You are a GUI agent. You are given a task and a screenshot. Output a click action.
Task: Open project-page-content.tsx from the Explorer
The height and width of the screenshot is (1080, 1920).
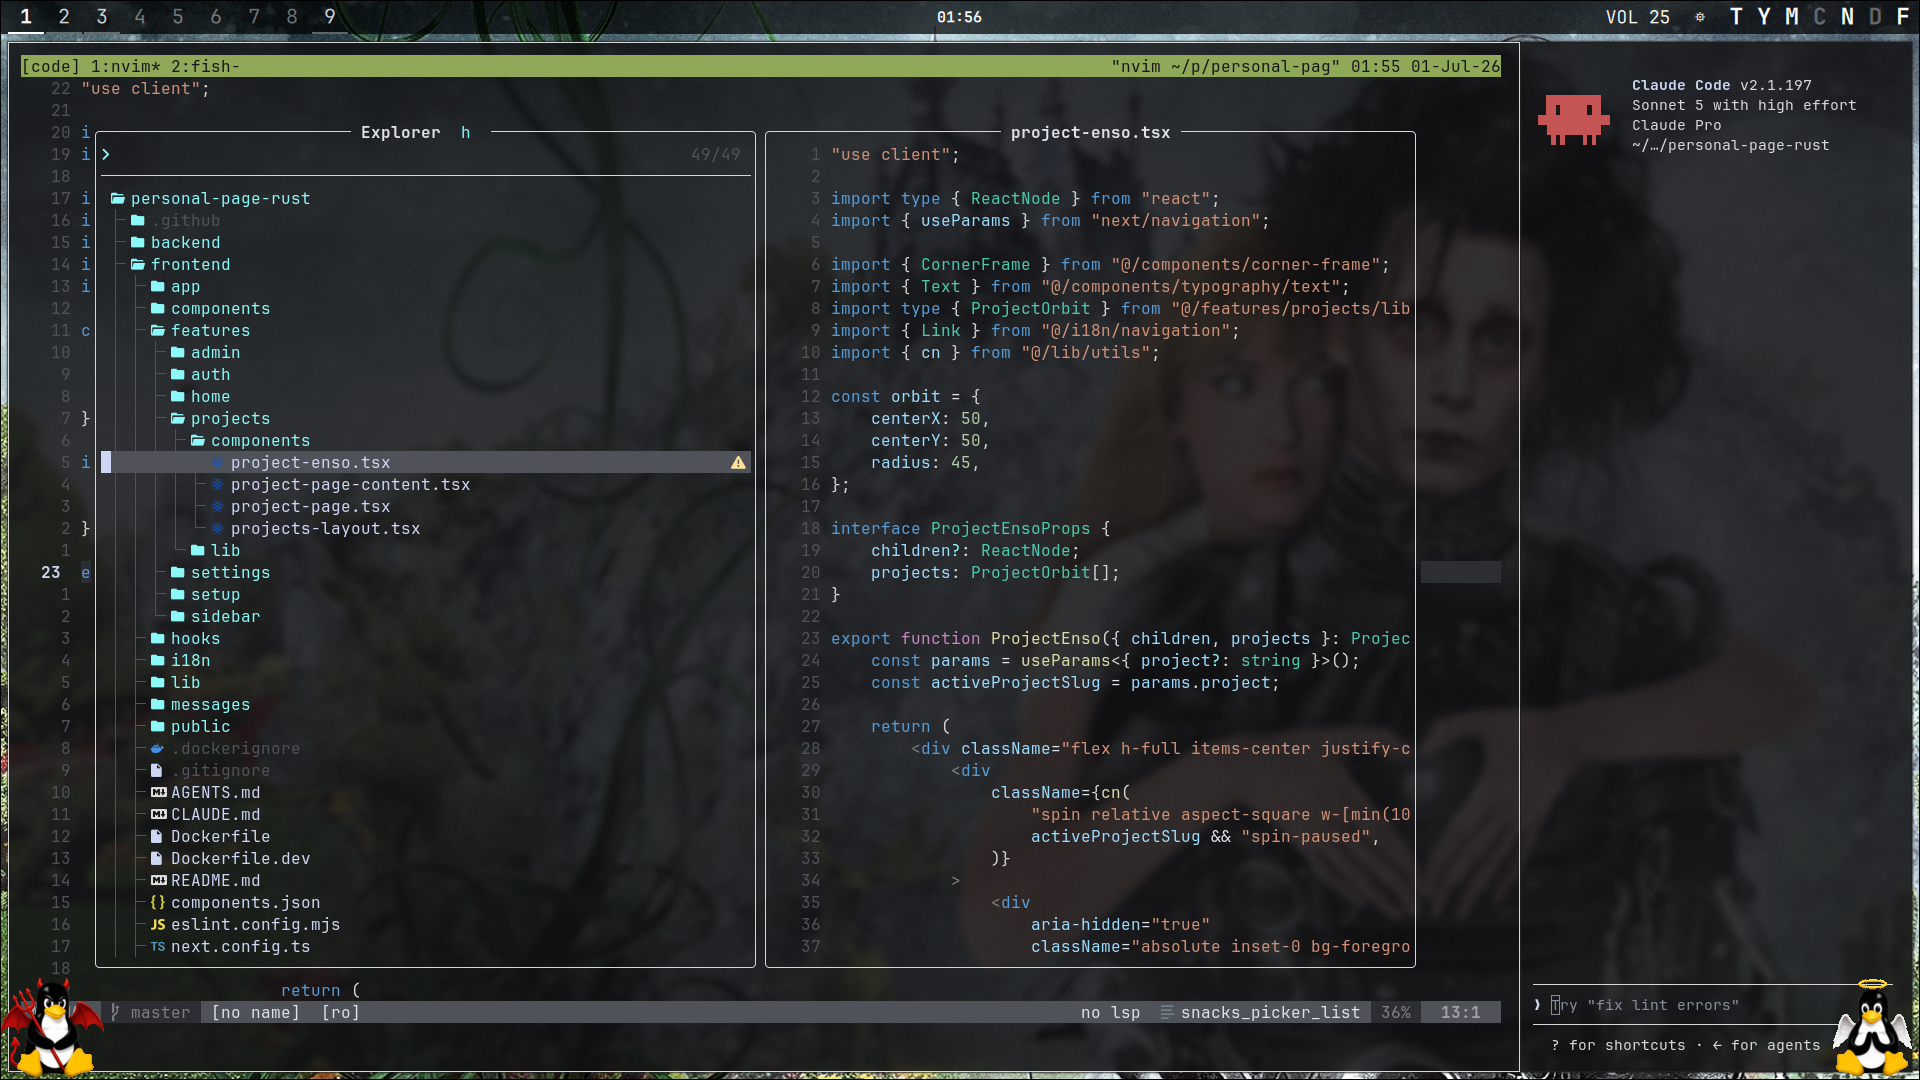(x=350, y=485)
